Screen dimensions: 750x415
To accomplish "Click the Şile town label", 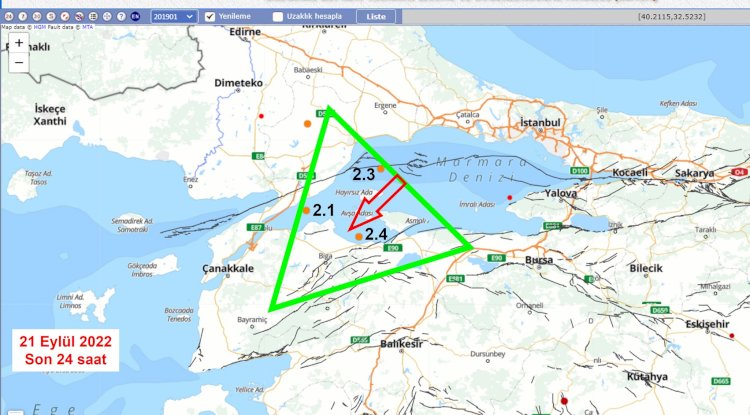I will [x=602, y=110].
